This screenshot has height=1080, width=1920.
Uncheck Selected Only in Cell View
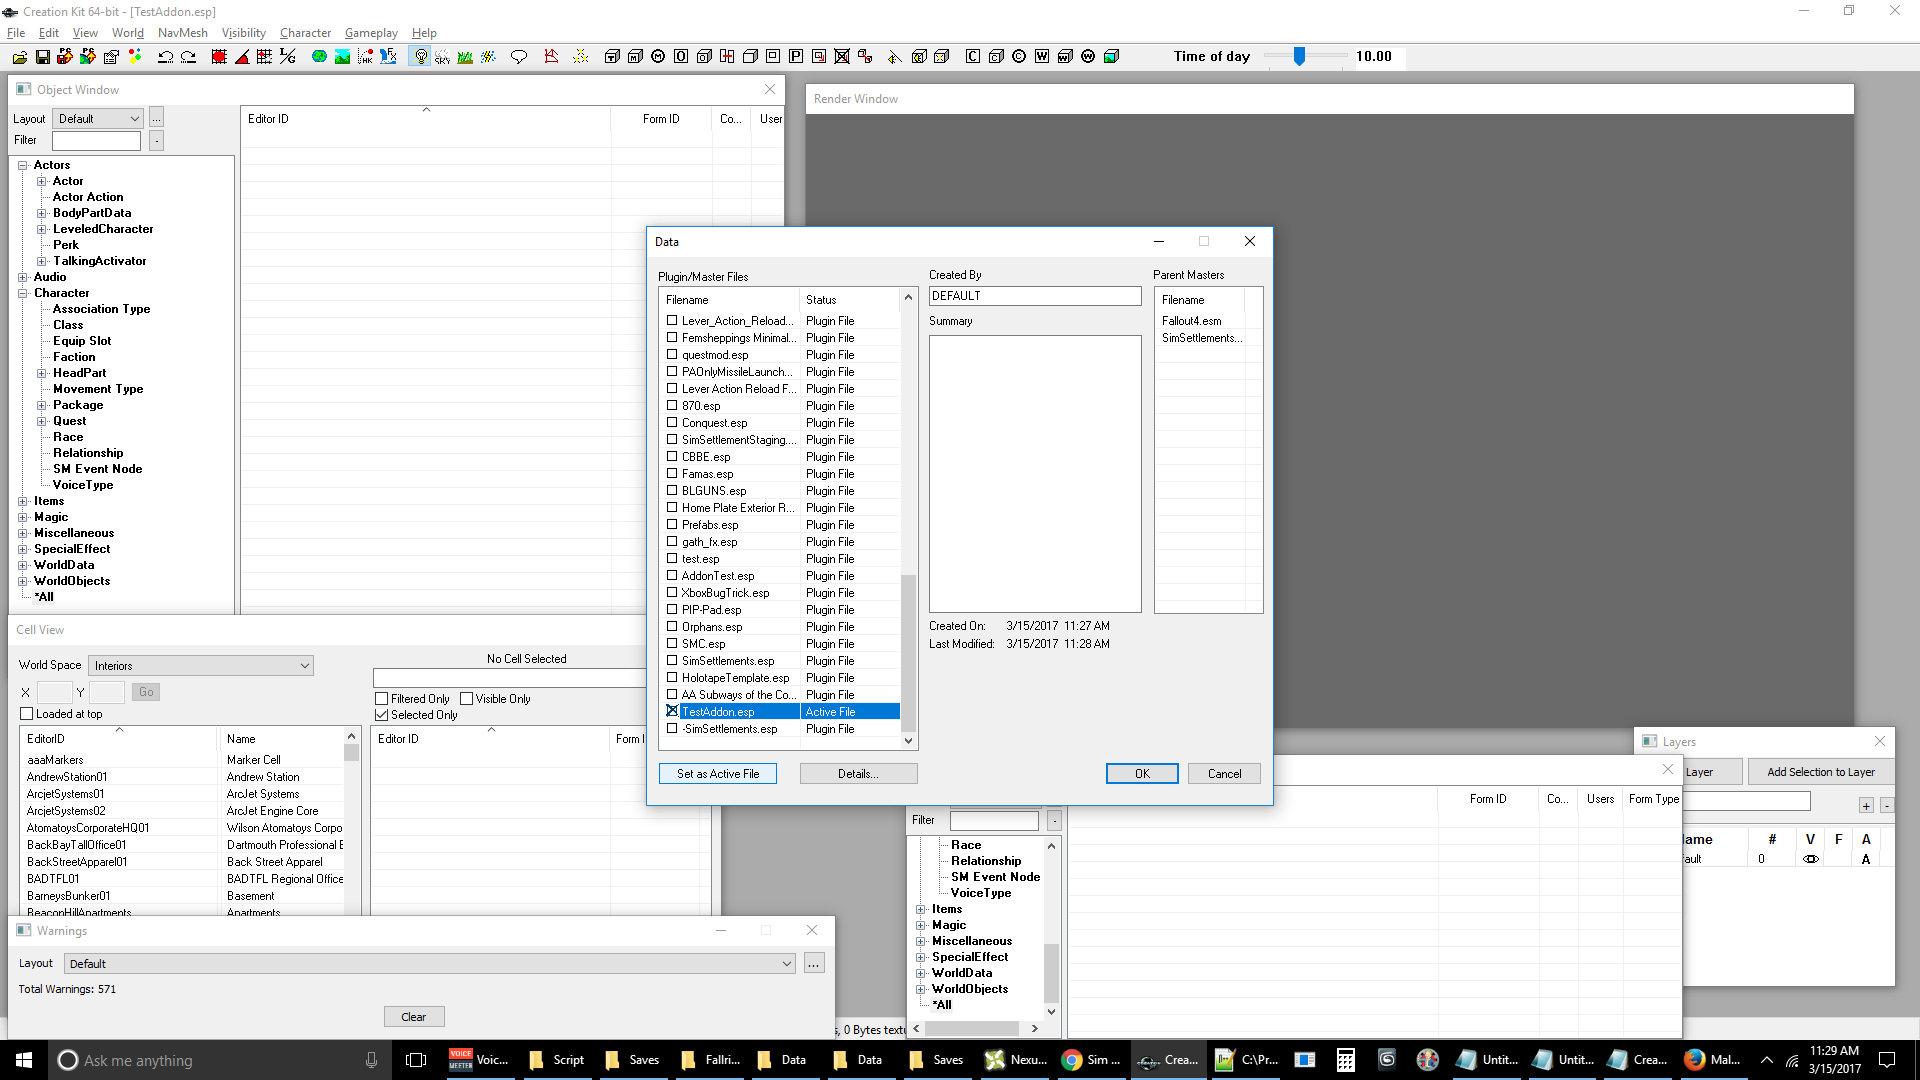(x=381, y=715)
